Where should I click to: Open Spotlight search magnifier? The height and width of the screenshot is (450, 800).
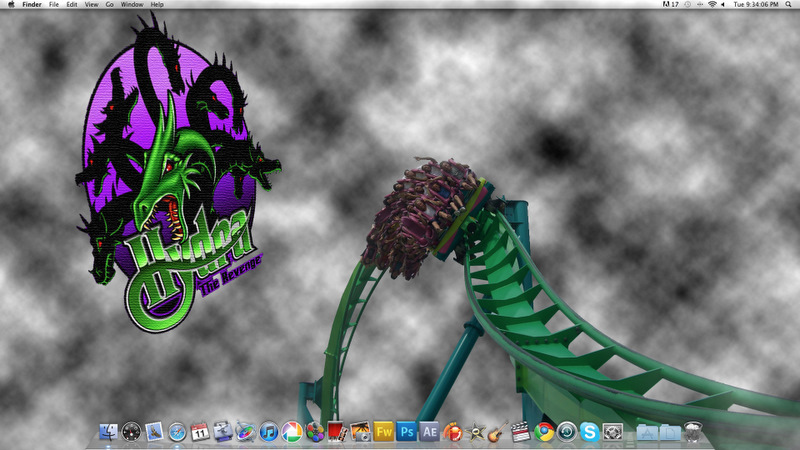(789, 5)
